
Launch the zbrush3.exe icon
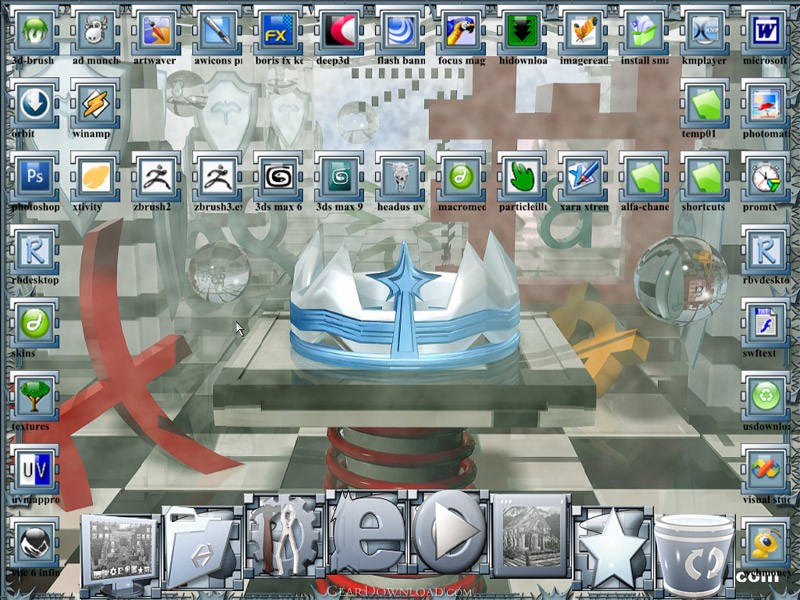(x=217, y=177)
